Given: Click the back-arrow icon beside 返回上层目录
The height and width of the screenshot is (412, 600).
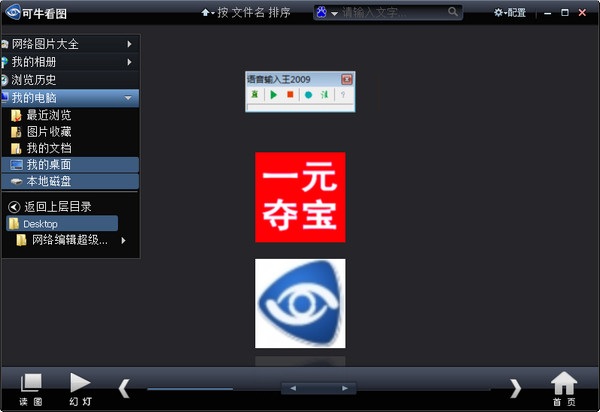Looking at the screenshot, I should 14,207.
